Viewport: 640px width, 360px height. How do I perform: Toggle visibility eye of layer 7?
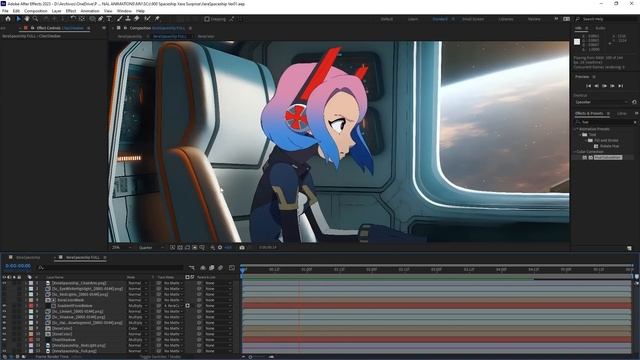[4, 317]
